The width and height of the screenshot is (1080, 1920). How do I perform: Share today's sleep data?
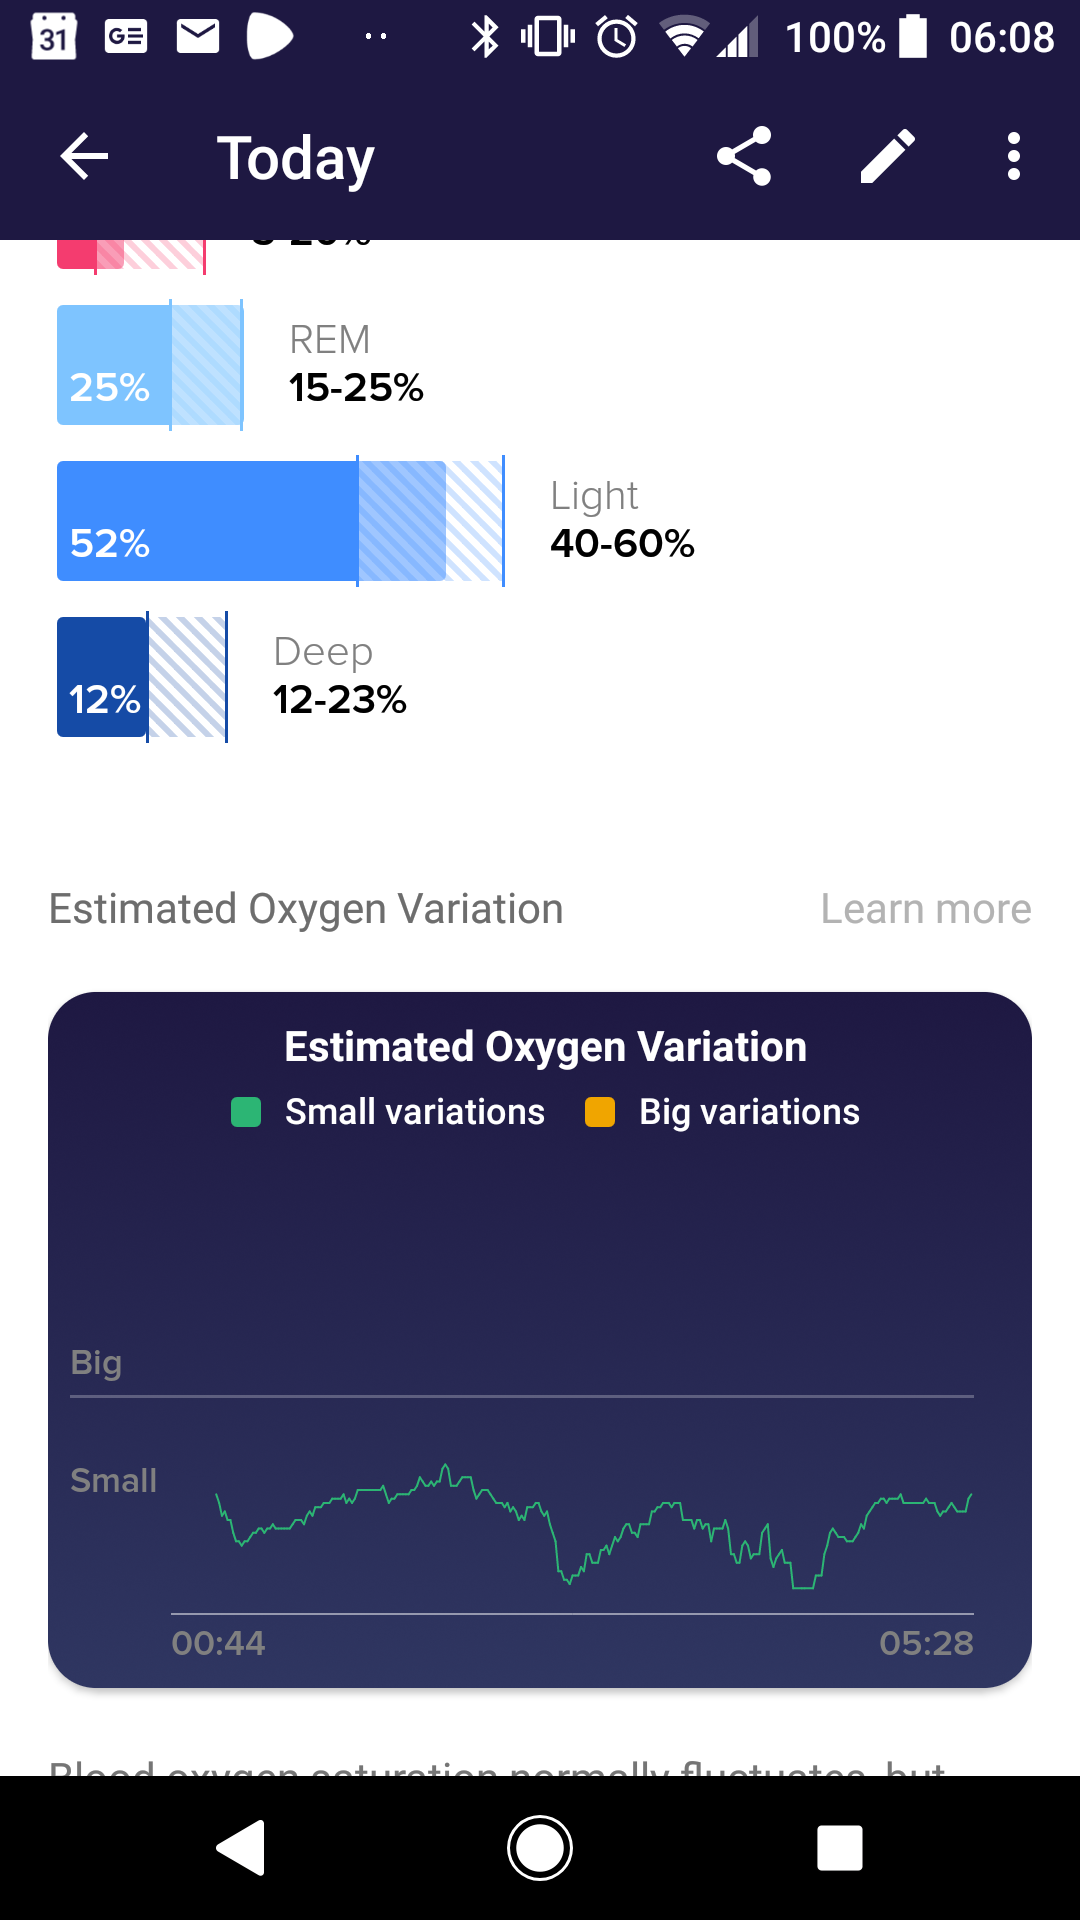tap(744, 157)
